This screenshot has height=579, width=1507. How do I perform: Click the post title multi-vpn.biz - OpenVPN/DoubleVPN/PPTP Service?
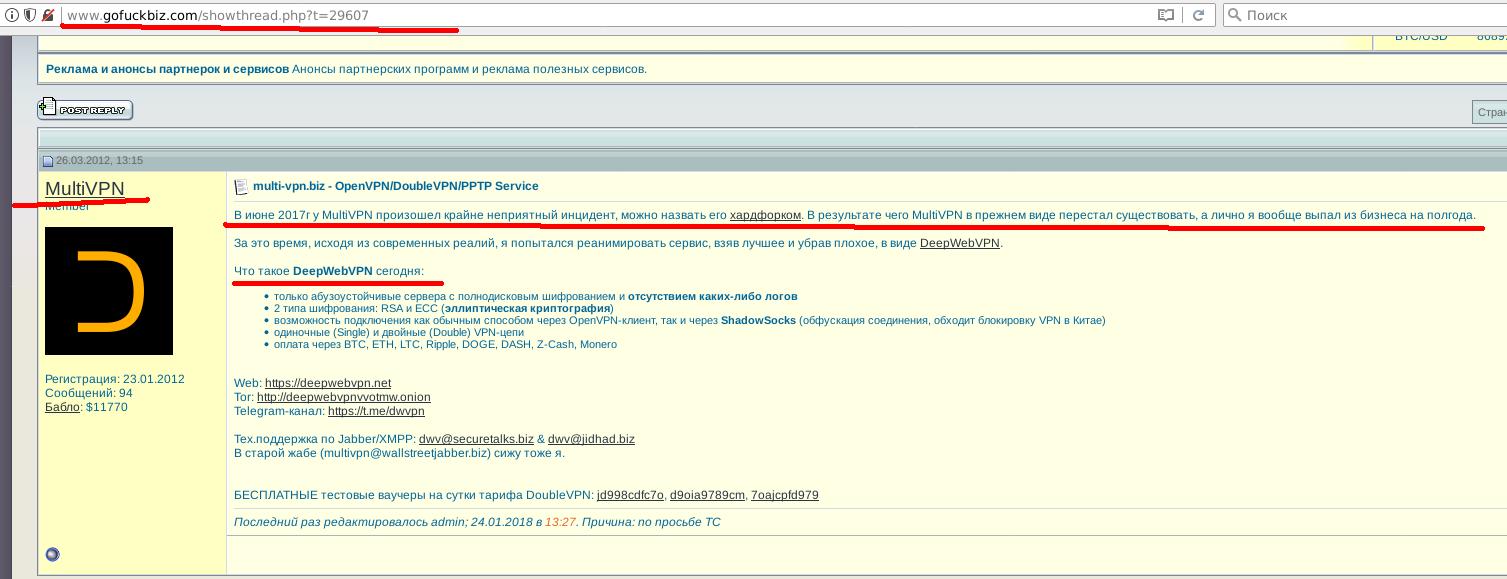[396, 186]
